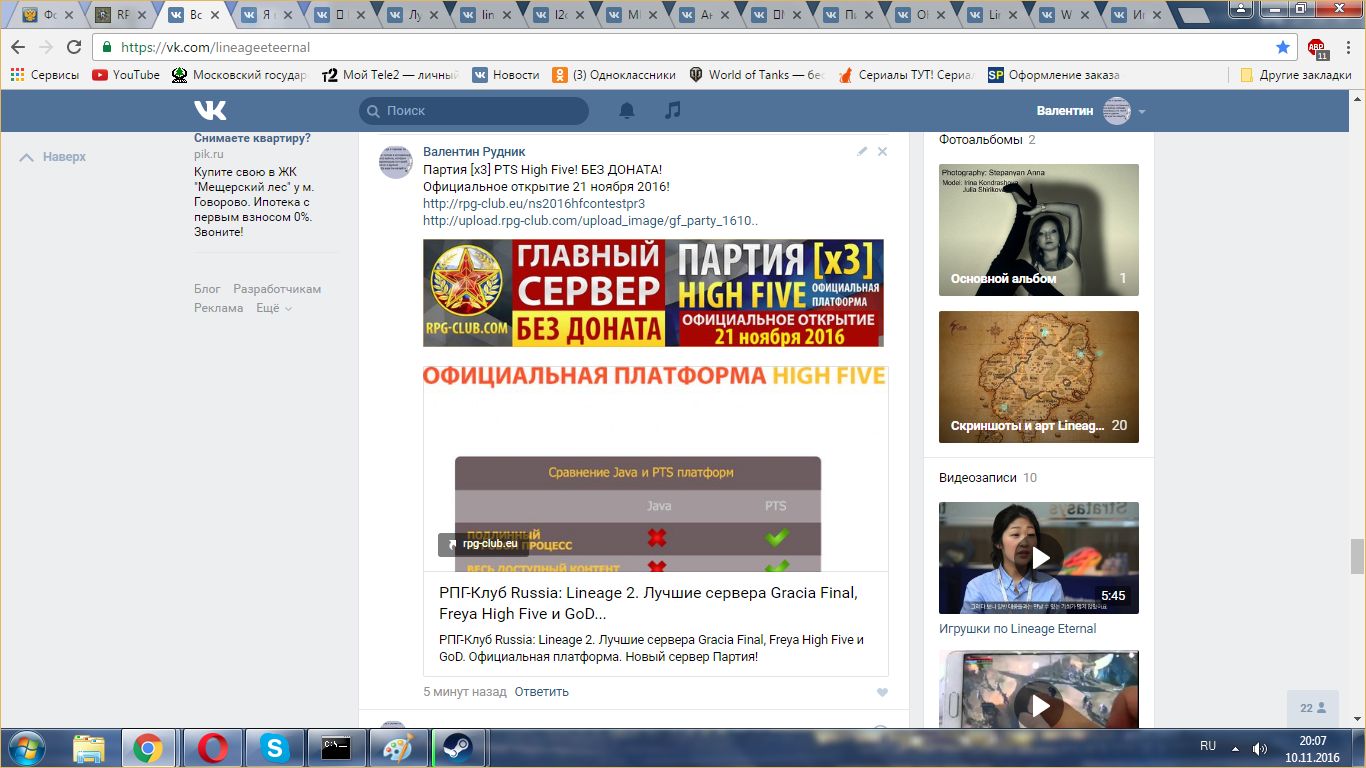Bookmark this page with the star icon

1283,47
